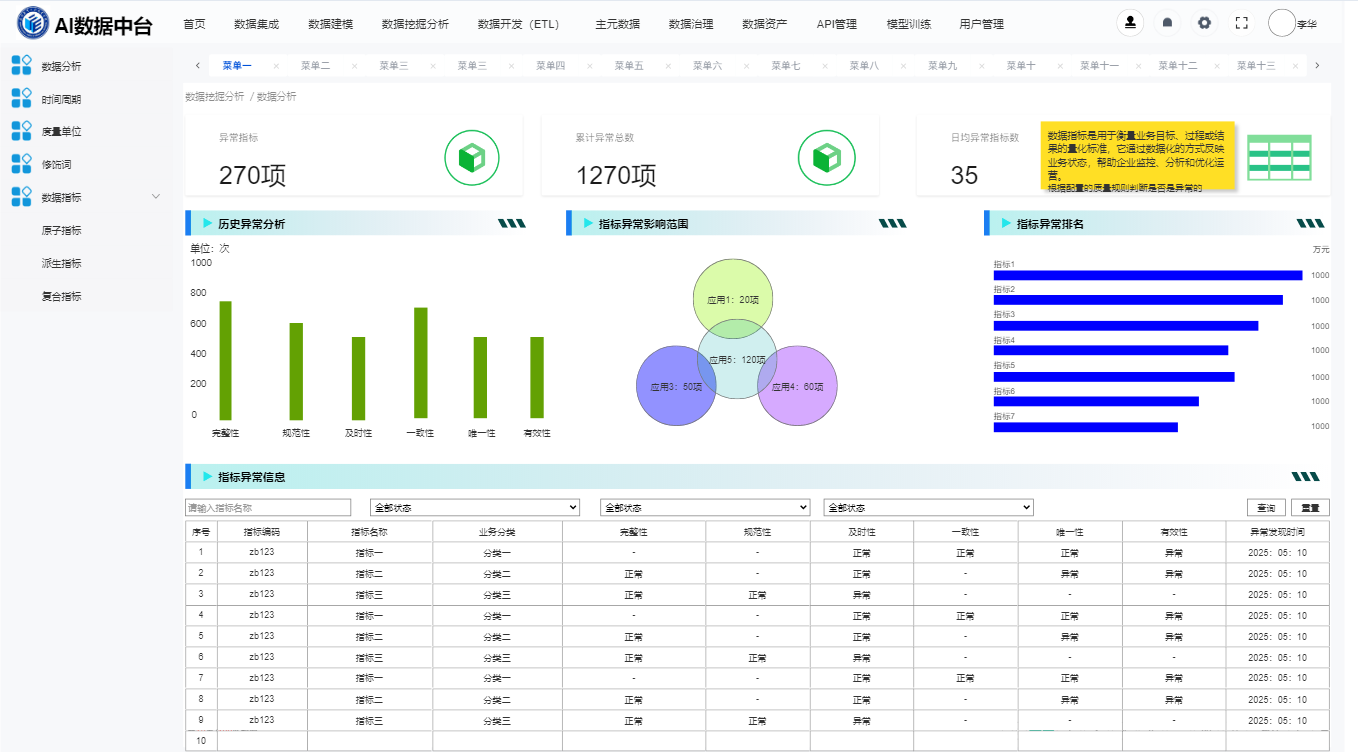Open 用户管理 in the top navigation

coord(981,24)
